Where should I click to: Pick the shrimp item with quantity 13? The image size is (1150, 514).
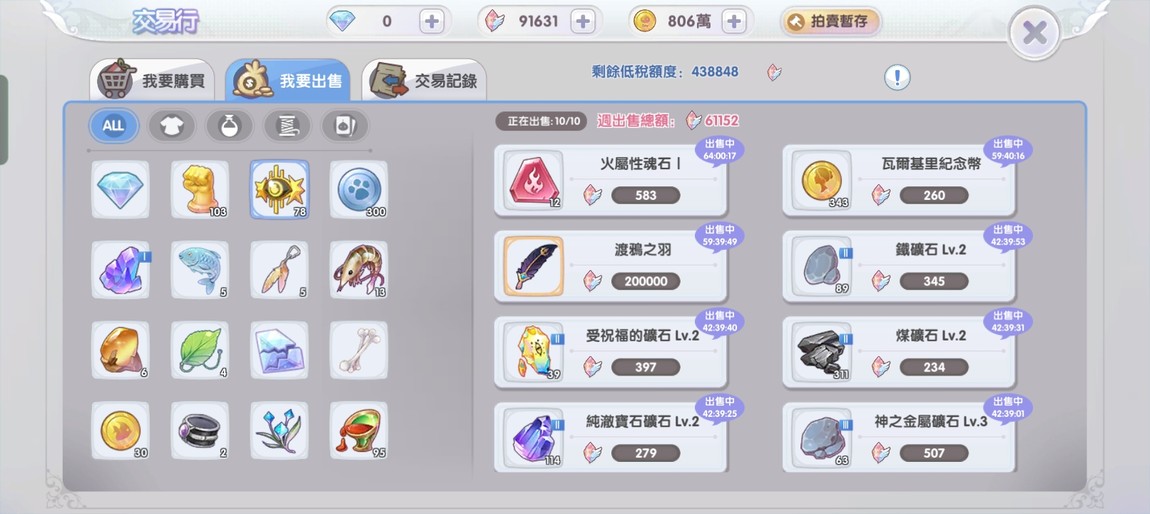[x=359, y=269]
